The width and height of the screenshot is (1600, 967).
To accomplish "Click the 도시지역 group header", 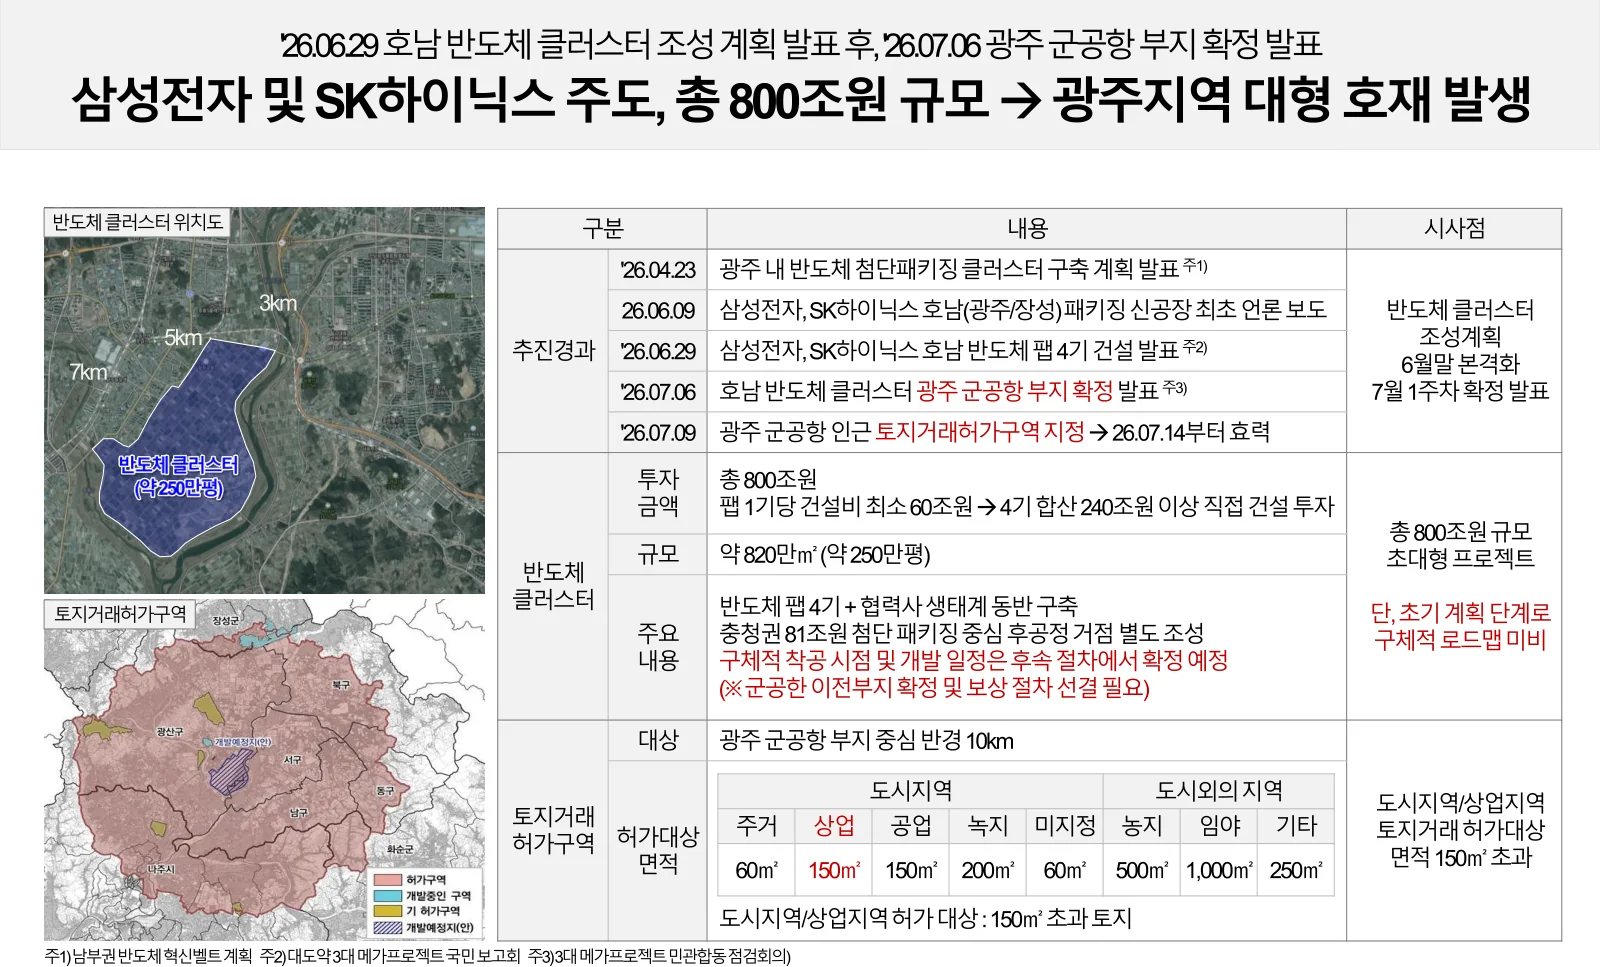I will coord(910,790).
